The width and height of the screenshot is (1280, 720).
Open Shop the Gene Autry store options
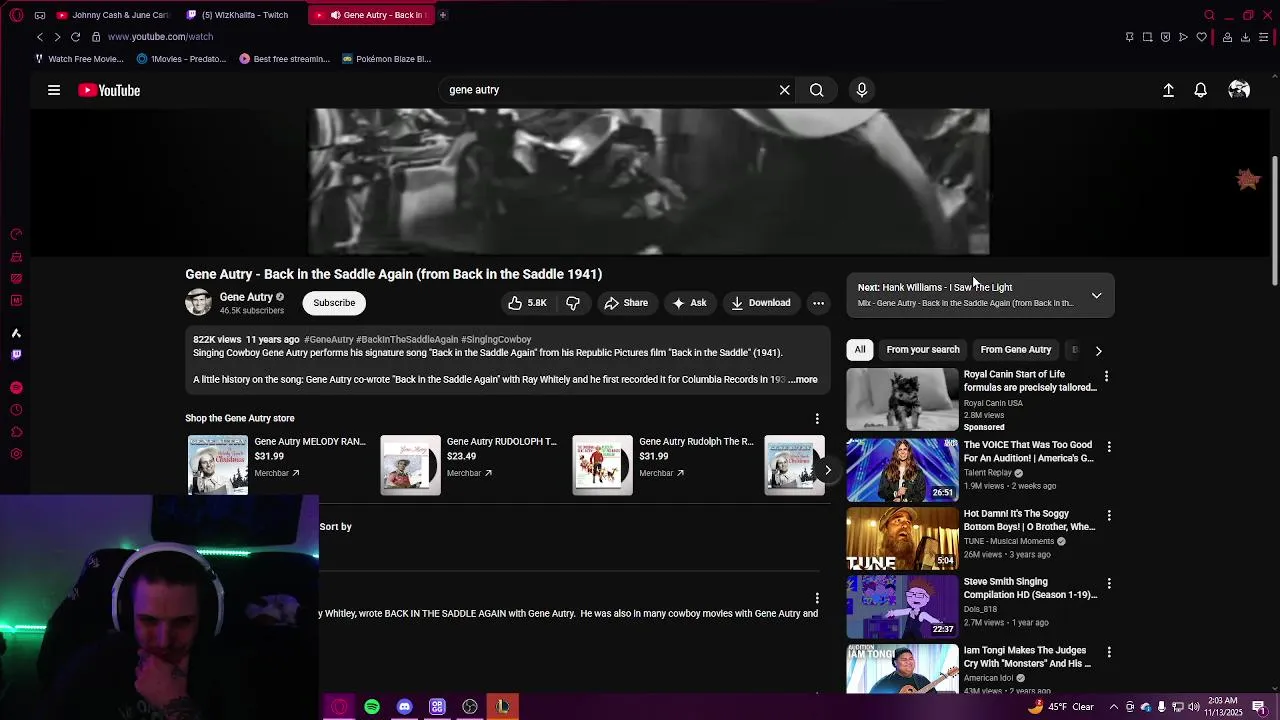coord(817,419)
